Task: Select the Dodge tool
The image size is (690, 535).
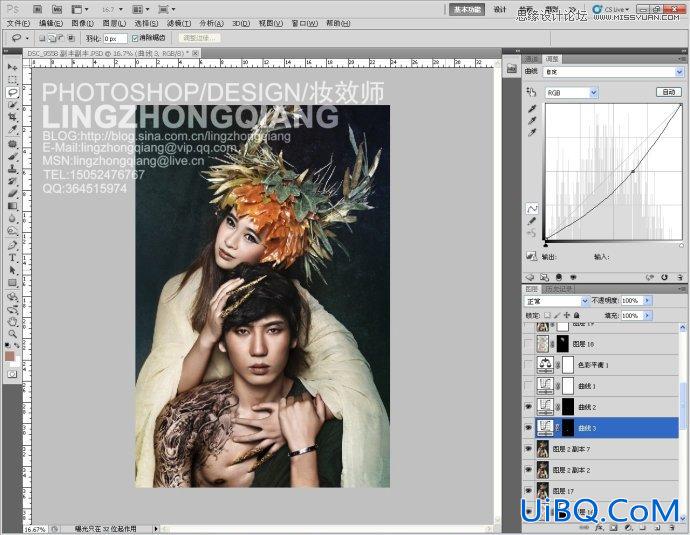Action: point(12,231)
